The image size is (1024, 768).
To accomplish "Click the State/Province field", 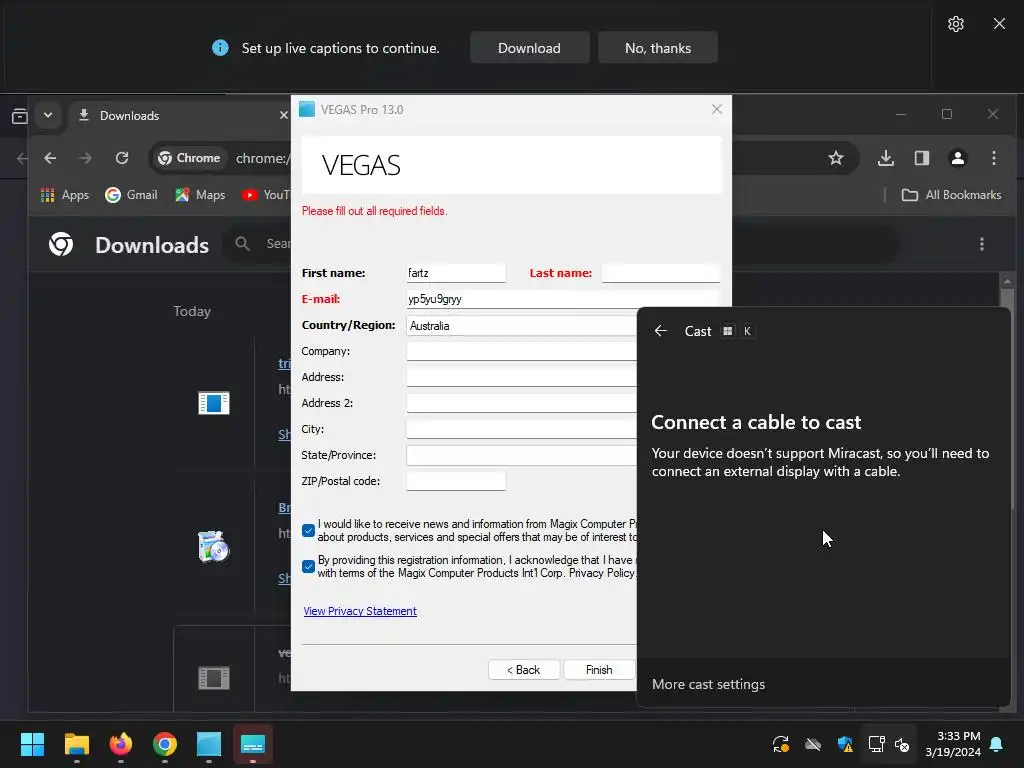I will [521, 455].
